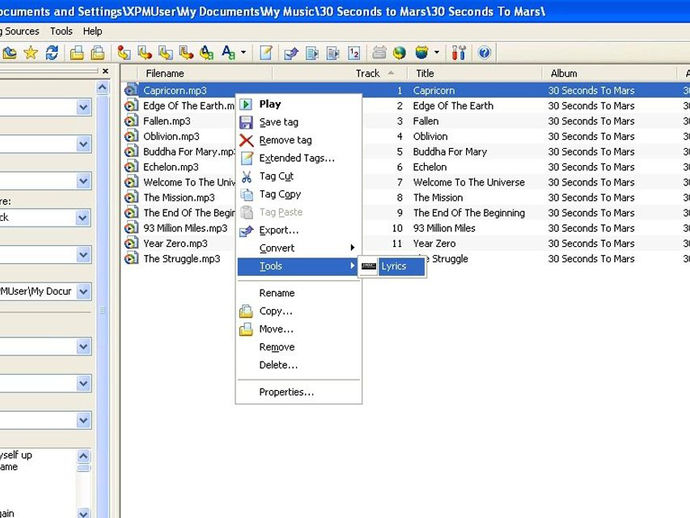Viewport: 690px width, 518px height.
Task: Click the Actions 'A' toolbar icon
Action: click(x=228, y=53)
